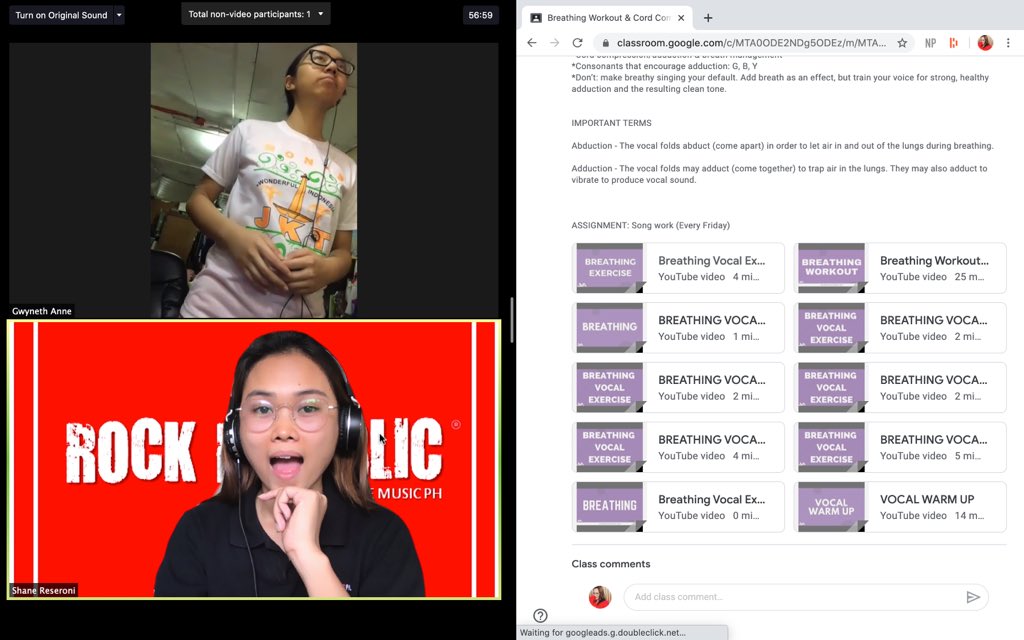
Task: Click Class comments heading
Action: coord(611,564)
